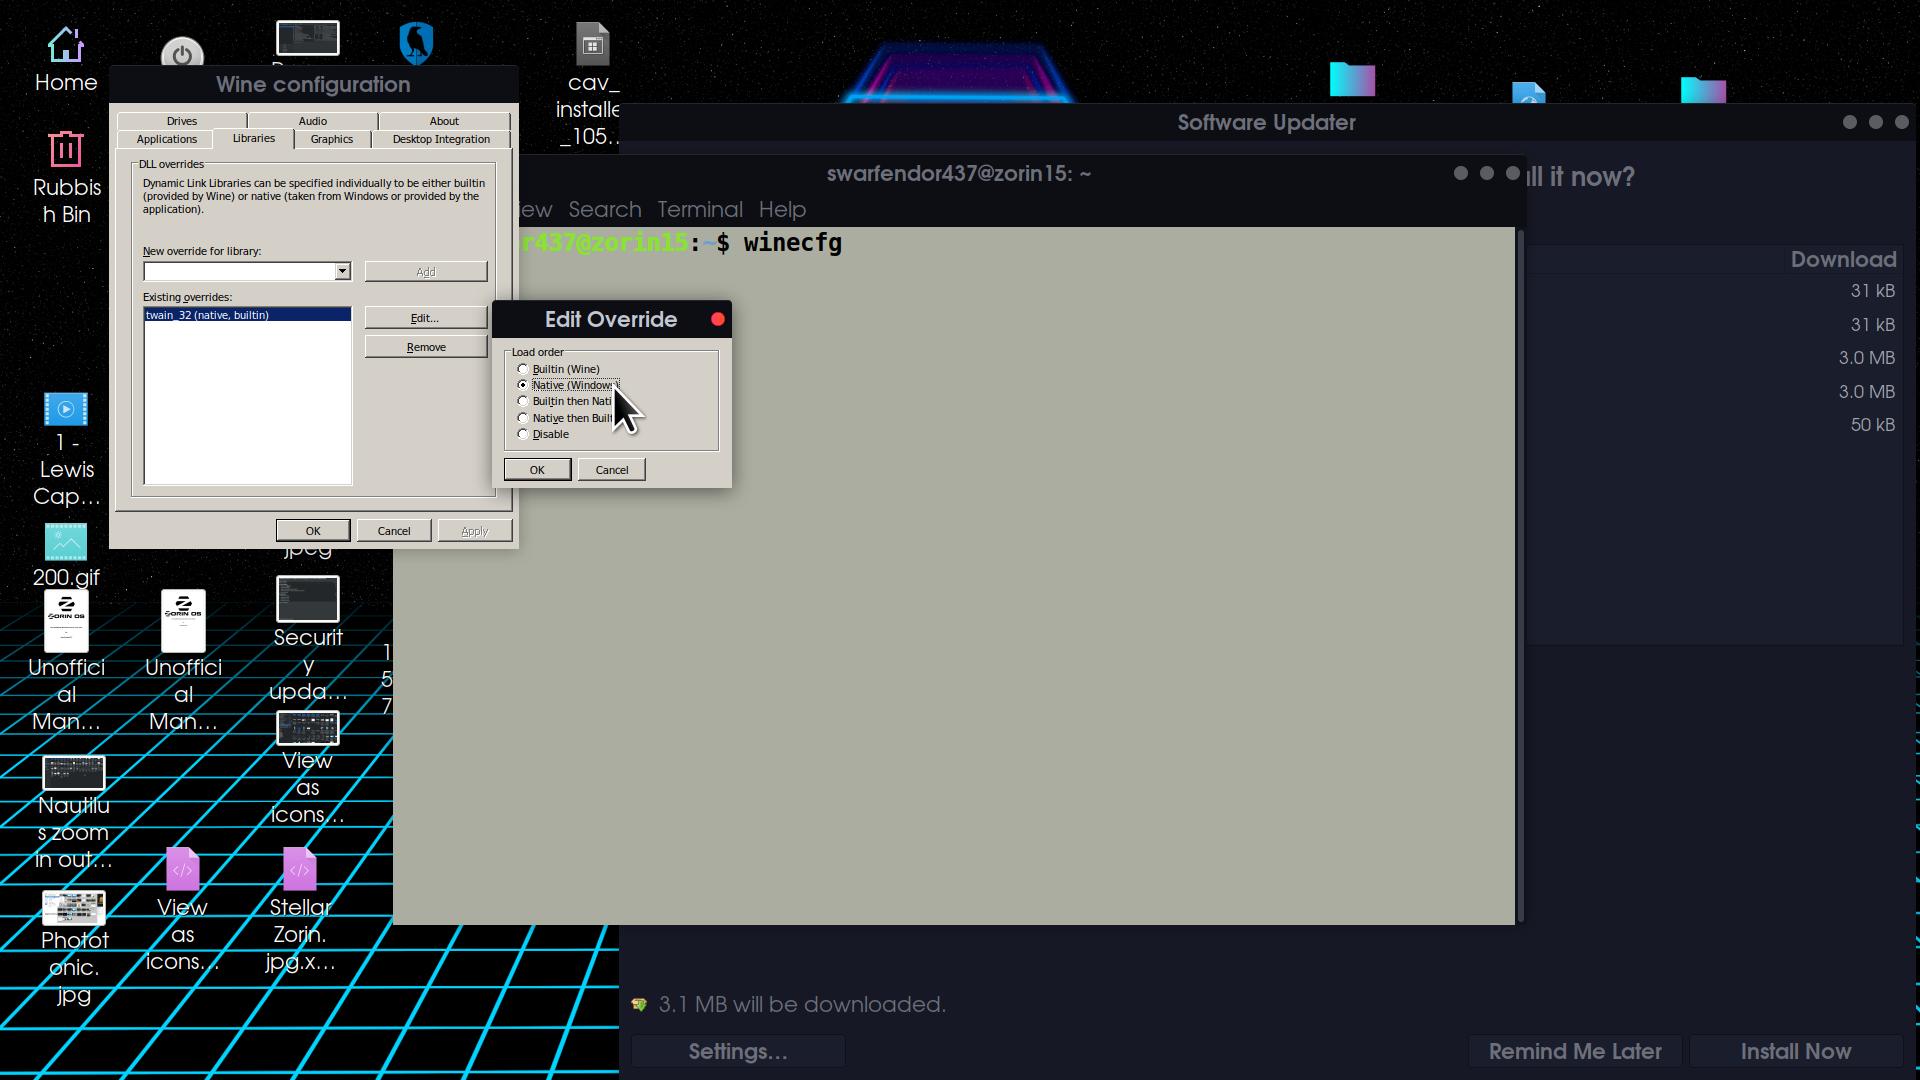Open the cav_installer desktop file icon
The image size is (1920, 1080).
pyautogui.click(x=592, y=46)
